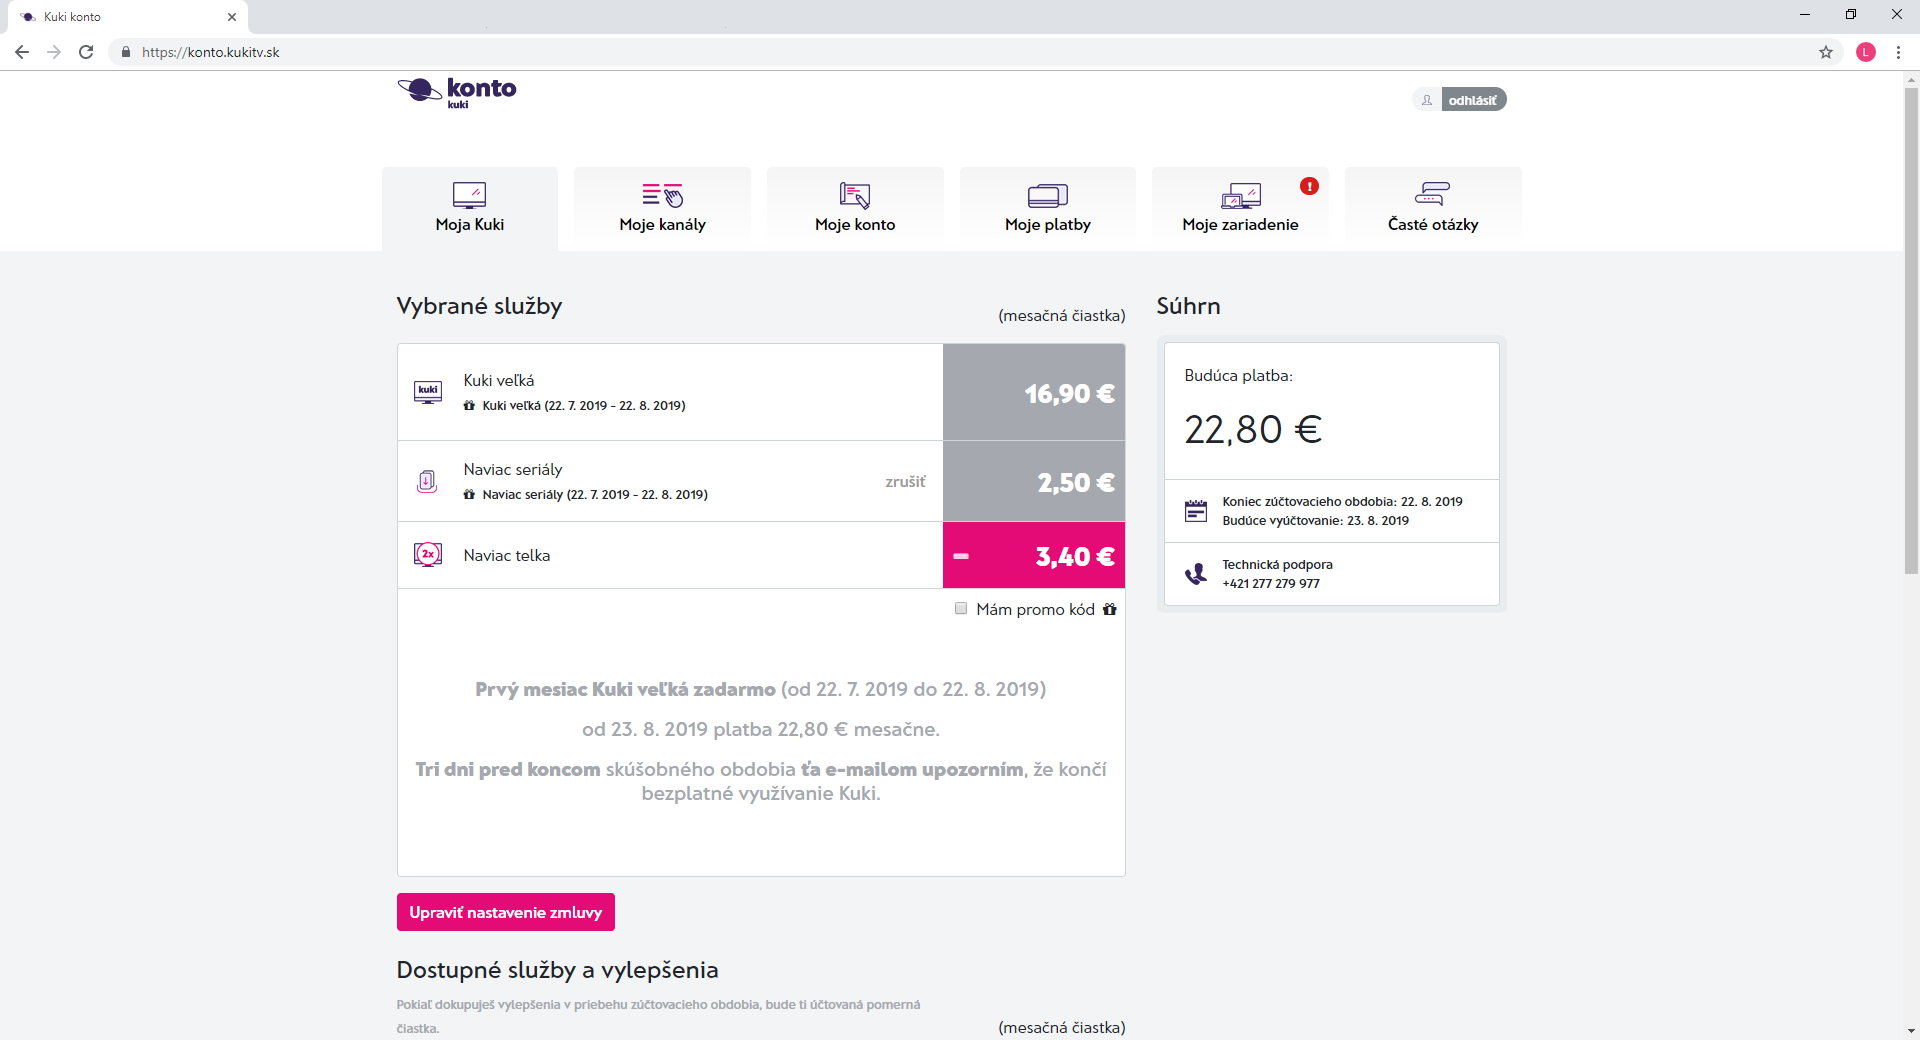Screen dimensions: 1920x1040
Task: Click the phone icon for Technická podpora
Action: point(1196,574)
